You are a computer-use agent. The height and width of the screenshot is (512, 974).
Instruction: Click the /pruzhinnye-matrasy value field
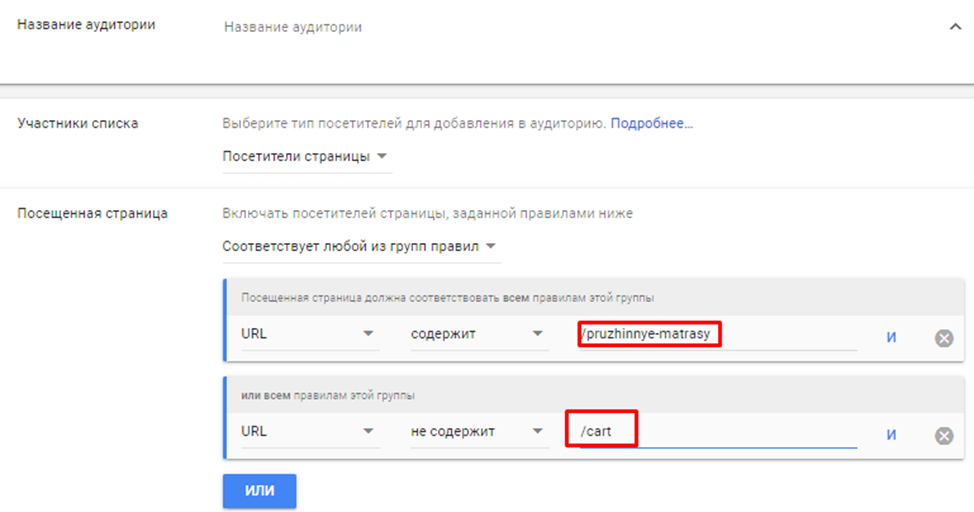click(x=716, y=334)
